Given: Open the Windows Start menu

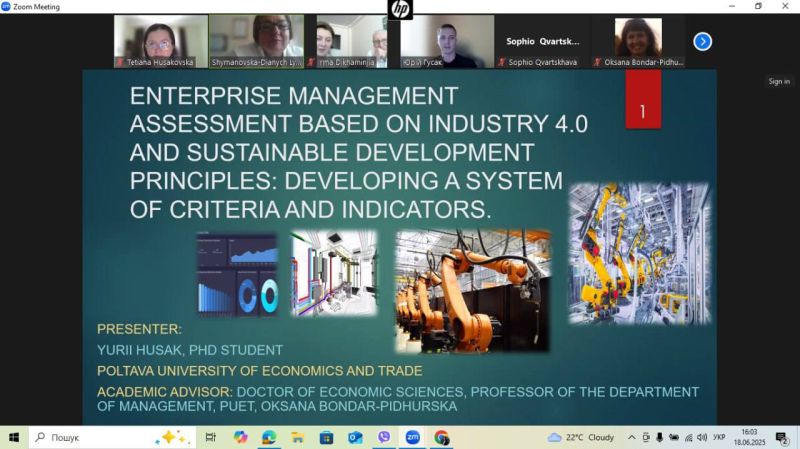Looking at the screenshot, I should pyautogui.click(x=14, y=437).
